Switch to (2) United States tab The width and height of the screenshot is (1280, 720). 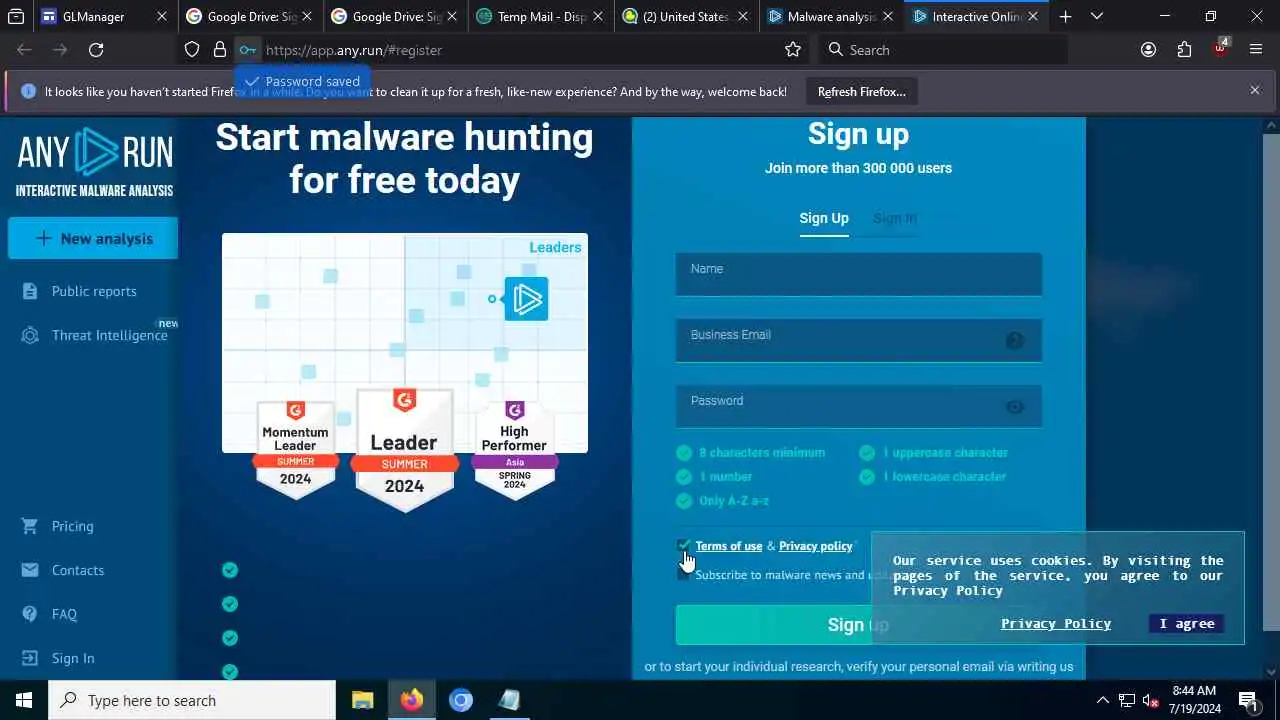(686, 16)
